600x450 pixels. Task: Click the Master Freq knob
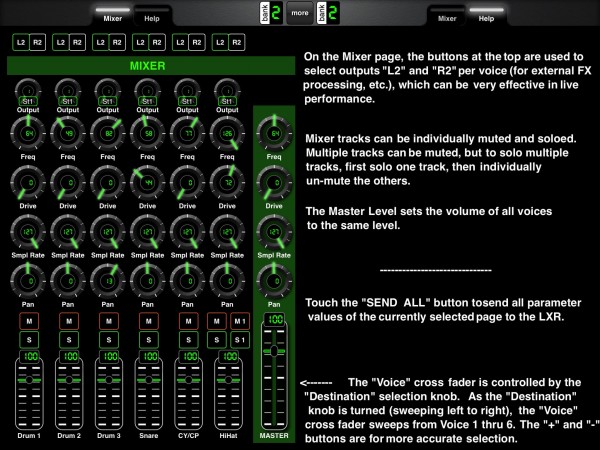click(274, 134)
